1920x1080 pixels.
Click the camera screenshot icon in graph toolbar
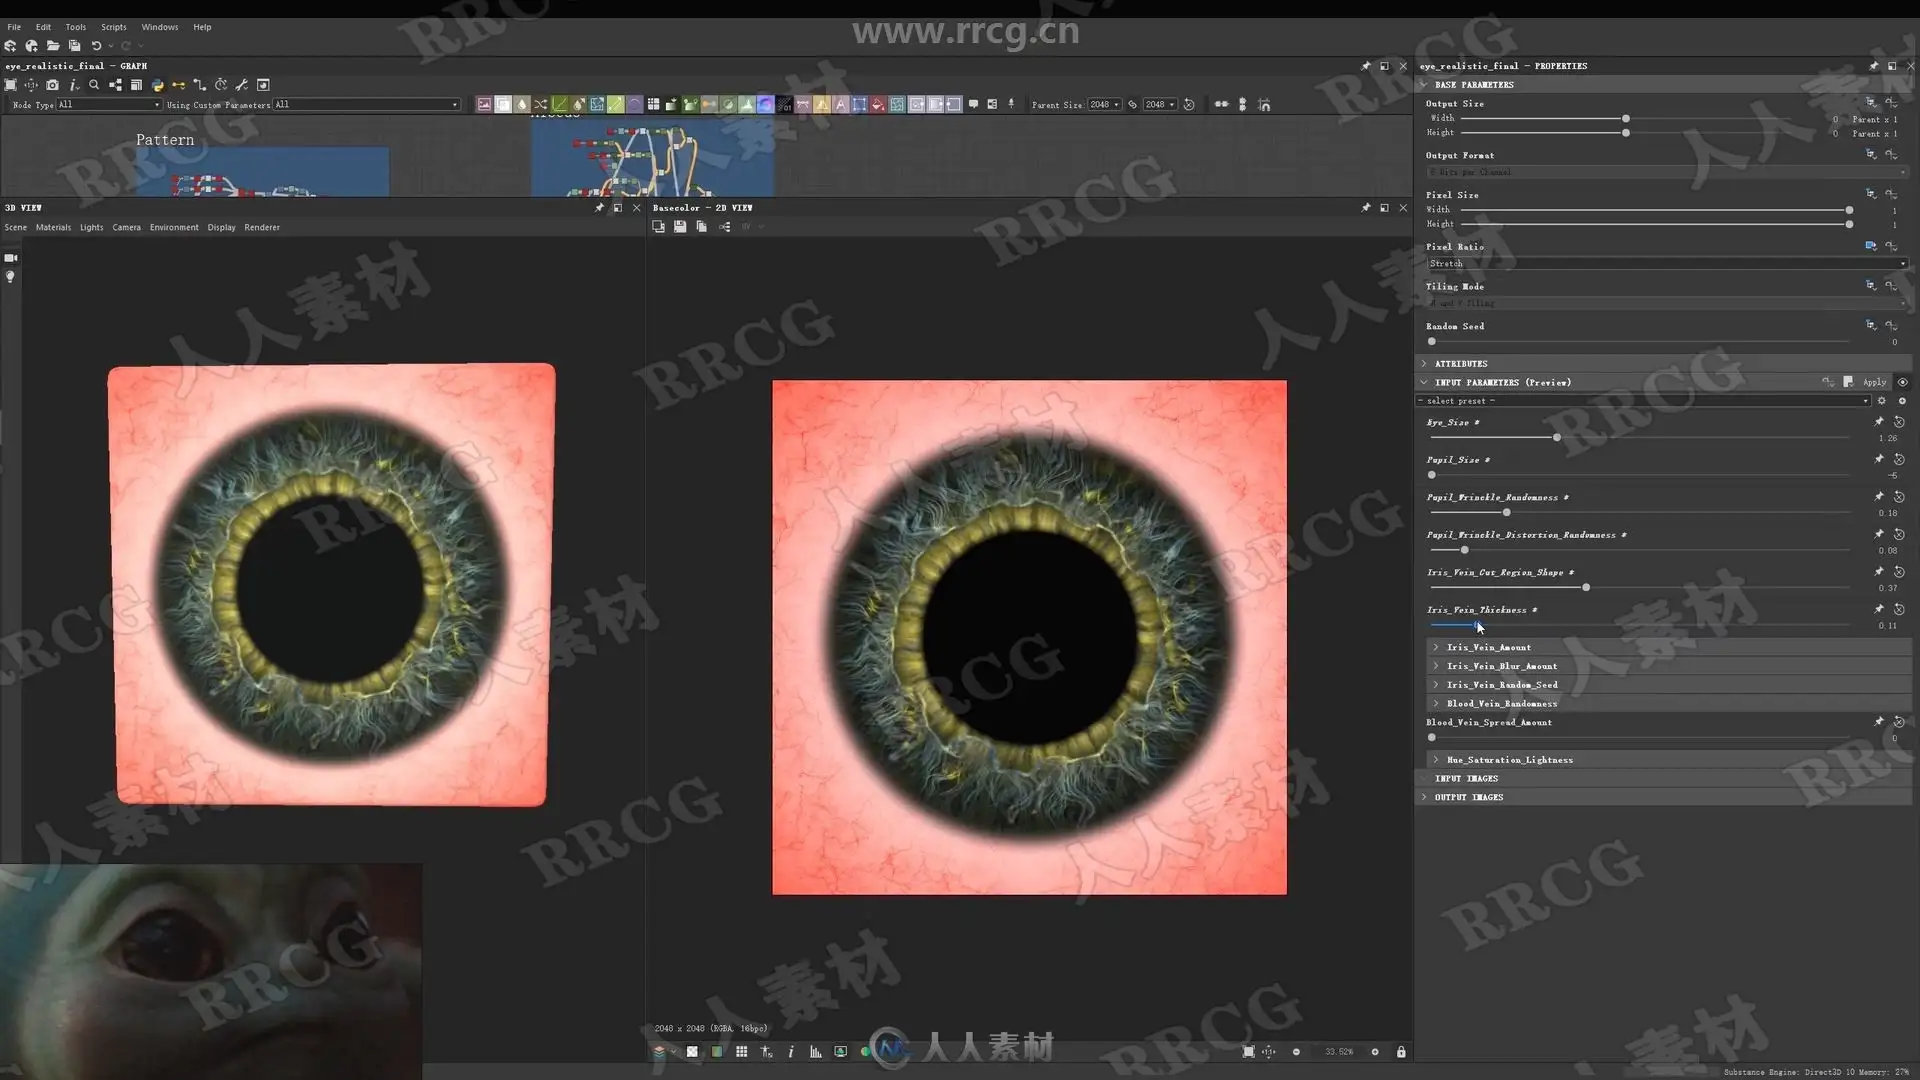[52, 85]
